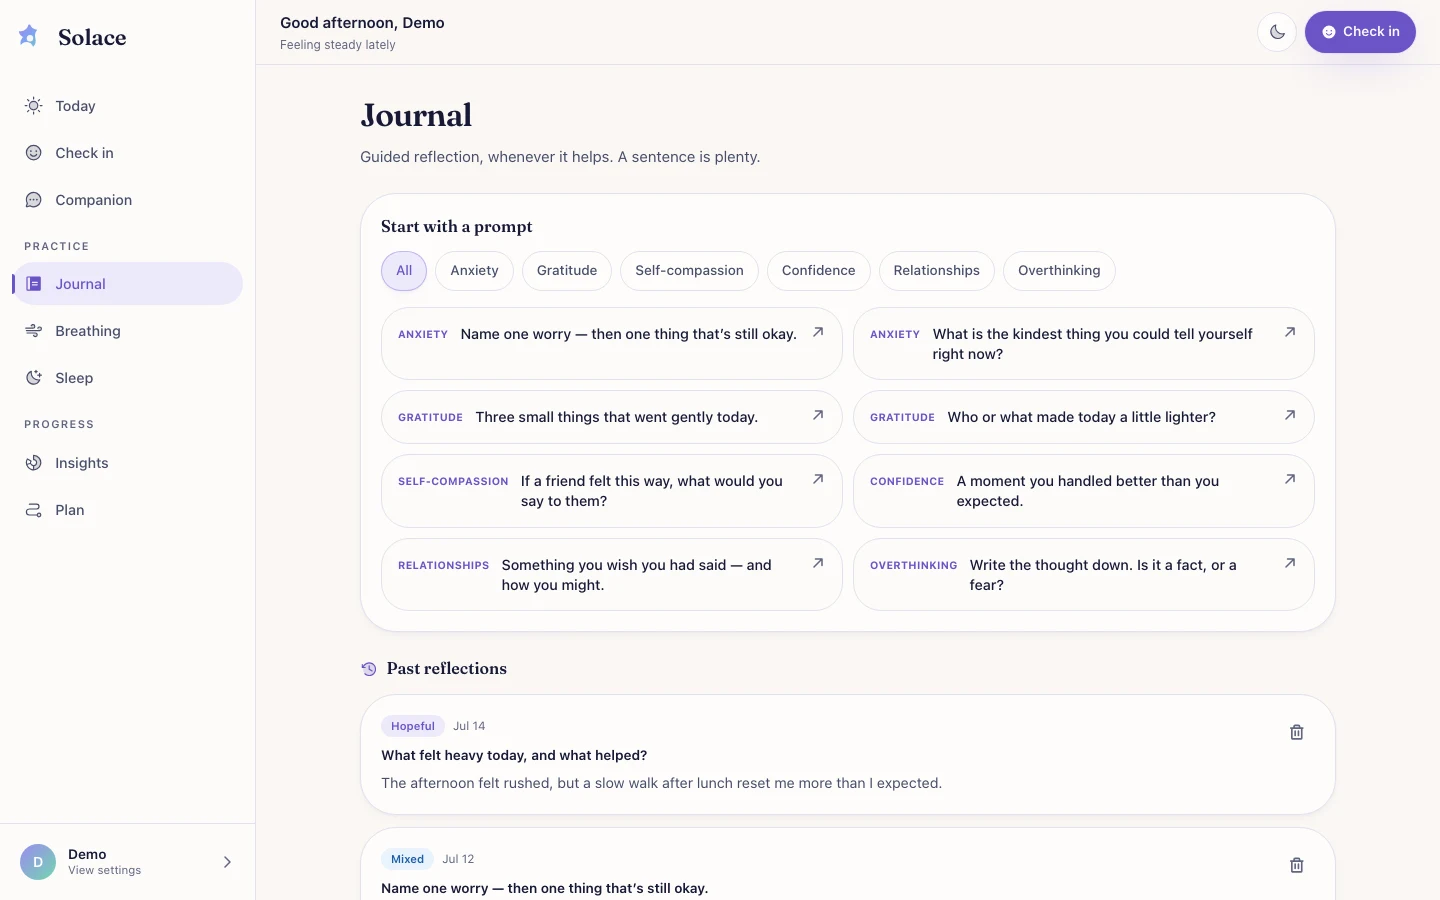Image resolution: width=1440 pixels, height=900 pixels.
Task: Open the Breathing practice
Action: [x=127, y=331]
